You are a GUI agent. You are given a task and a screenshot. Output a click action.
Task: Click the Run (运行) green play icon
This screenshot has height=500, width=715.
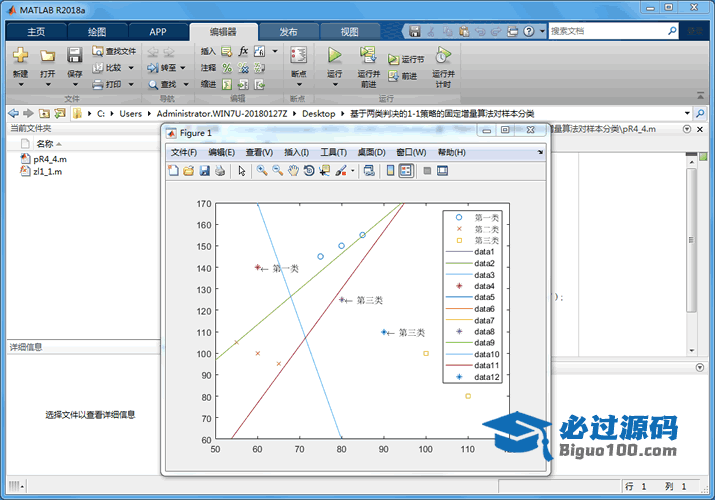[x=334, y=55]
